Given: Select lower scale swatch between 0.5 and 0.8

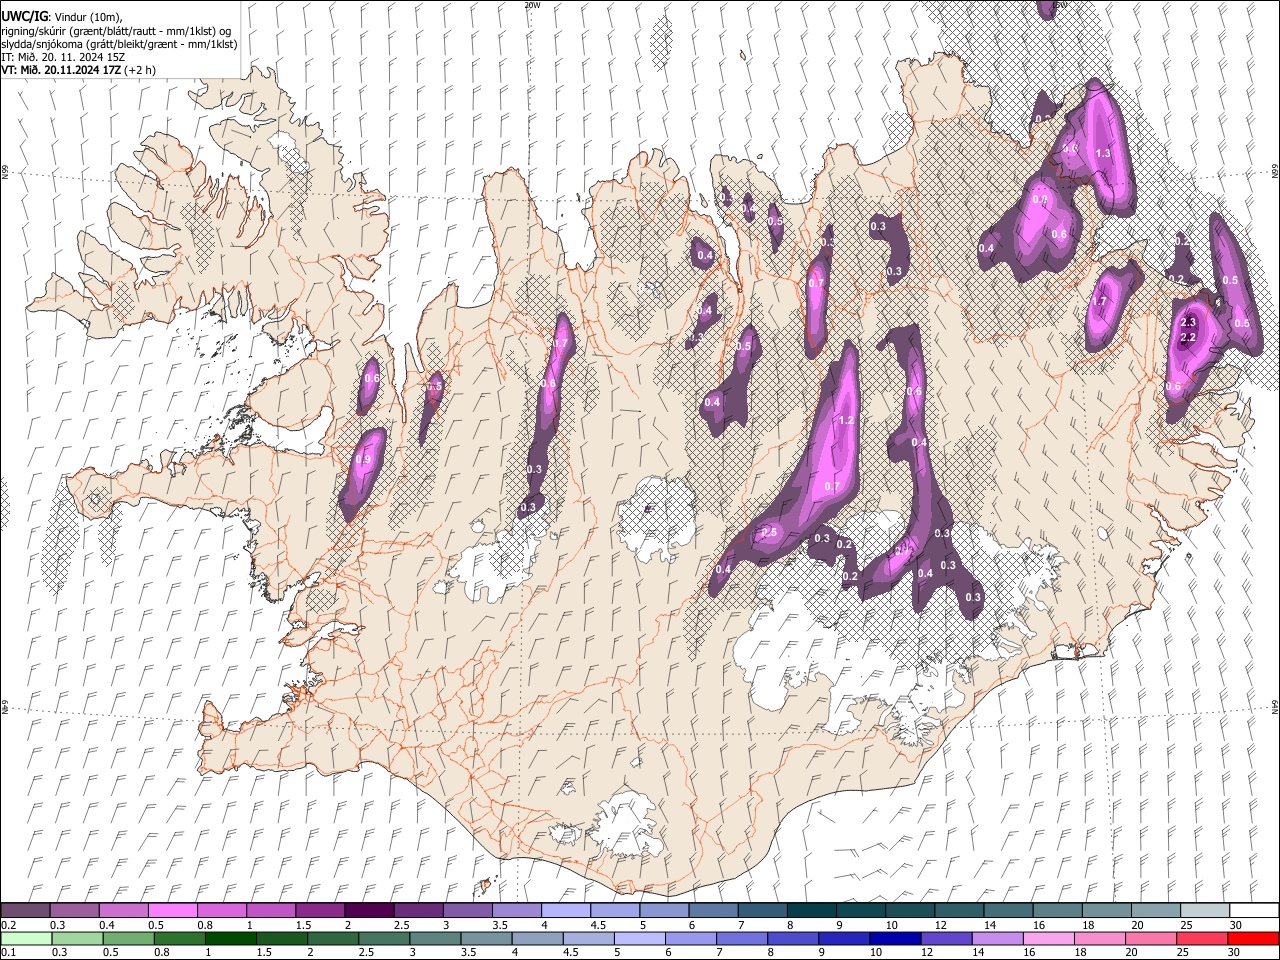Looking at the screenshot, I should (x=128, y=938).
